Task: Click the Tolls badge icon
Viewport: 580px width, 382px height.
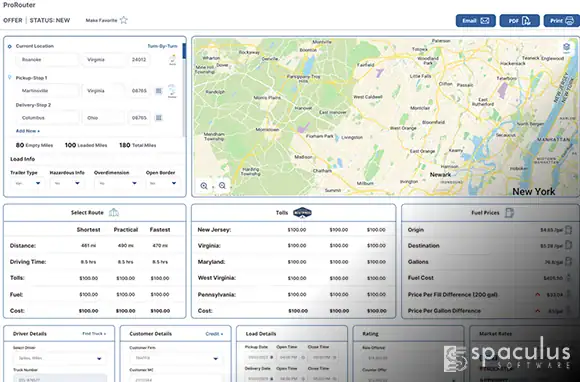Action: click(302, 213)
